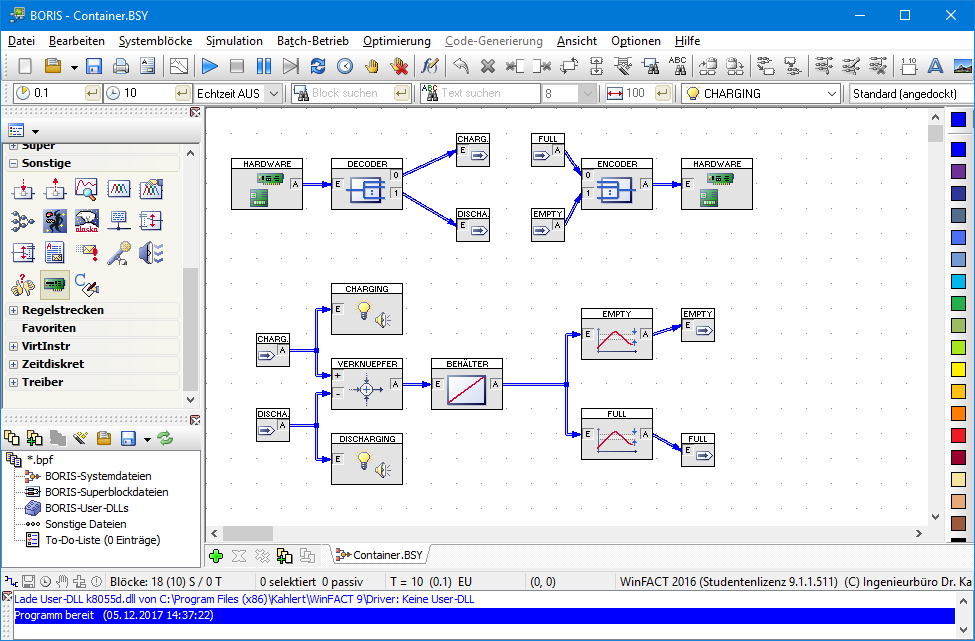
Task: Expand the Treiber category
Action: tap(13, 382)
